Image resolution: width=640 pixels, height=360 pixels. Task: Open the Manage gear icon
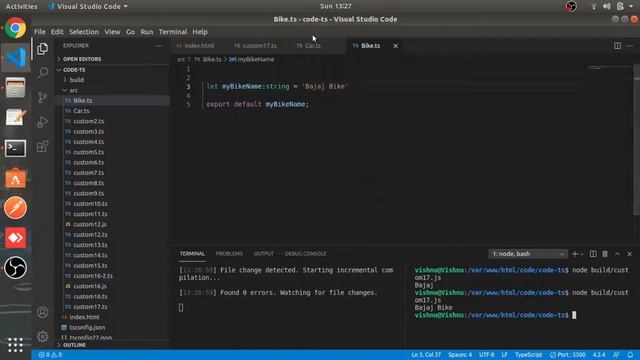click(x=42, y=336)
